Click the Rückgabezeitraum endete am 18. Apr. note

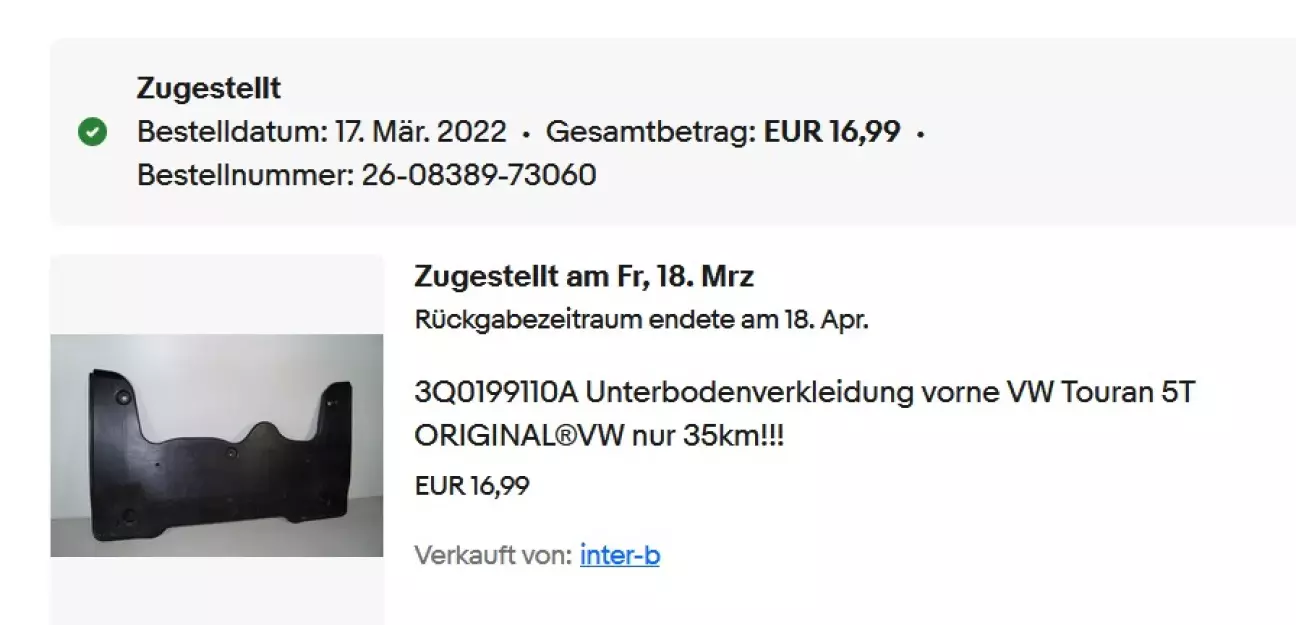click(x=641, y=321)
